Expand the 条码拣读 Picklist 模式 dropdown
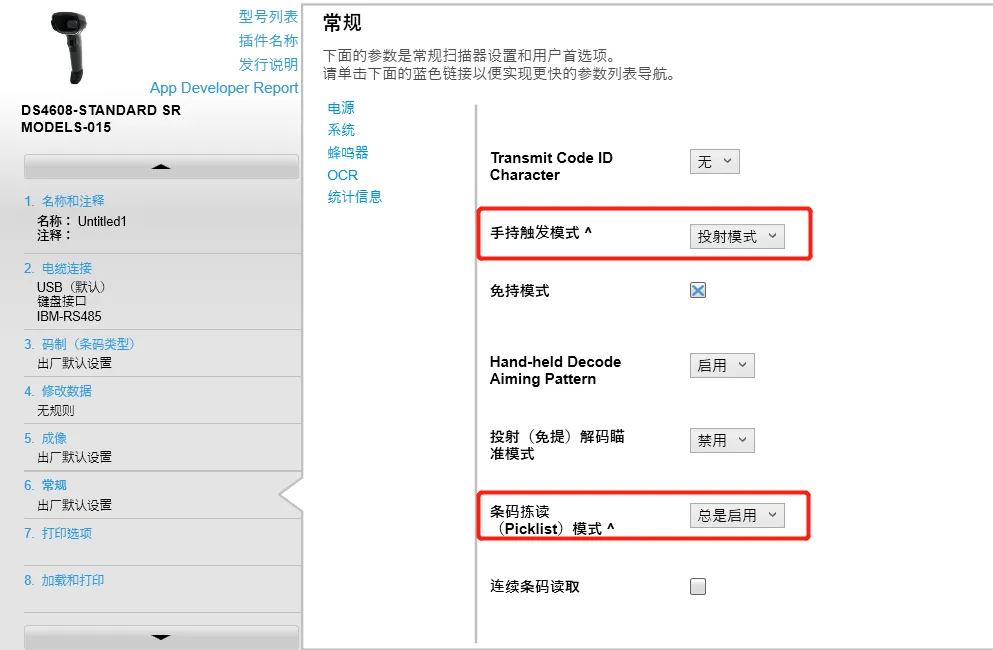This screenshot has width=993, height=650. click(x=737, y=515)
